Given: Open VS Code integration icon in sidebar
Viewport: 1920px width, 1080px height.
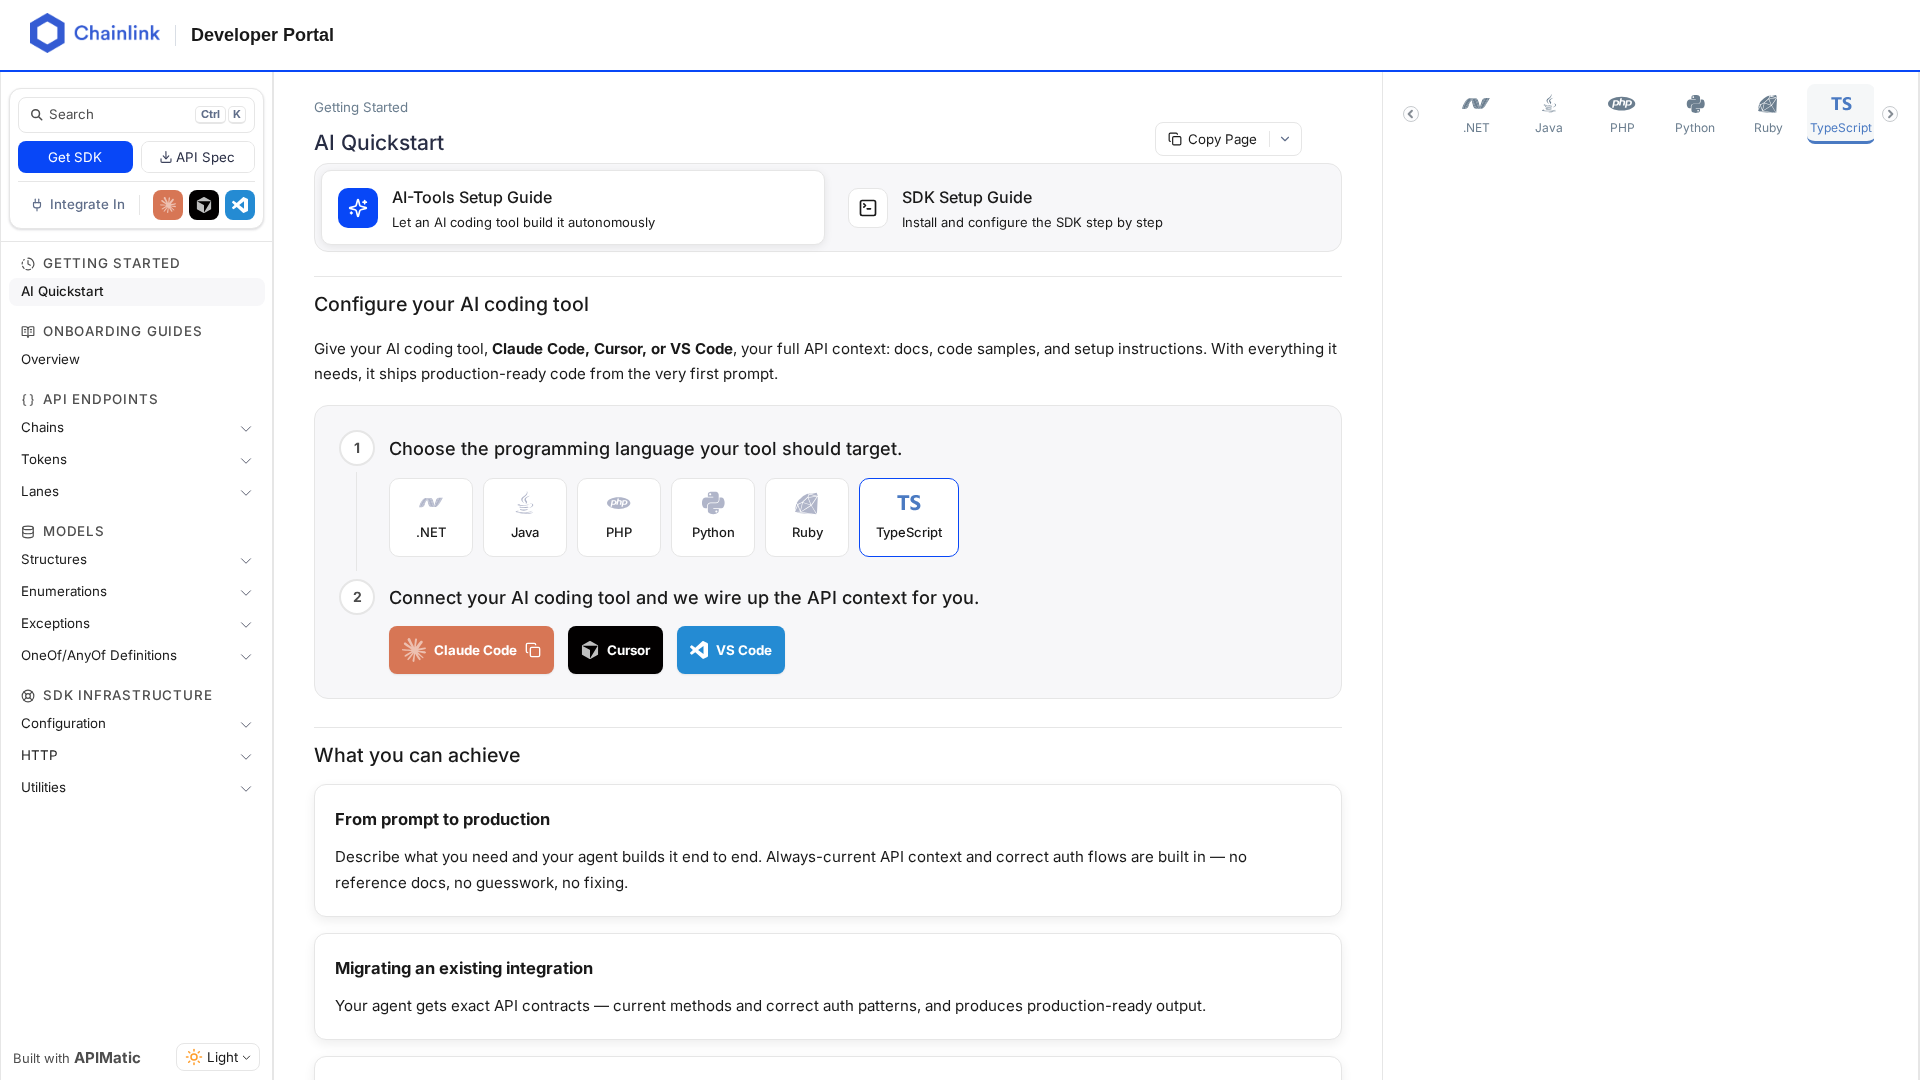Looking at the screenshot, I should [240, 205].
